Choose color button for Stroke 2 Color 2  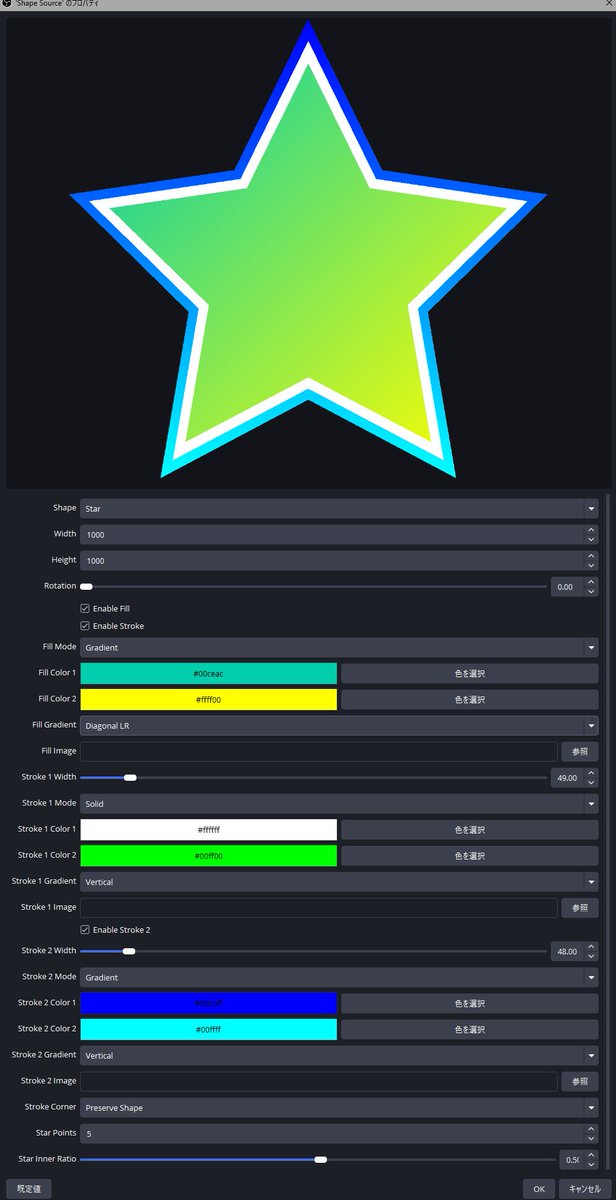point(470,1029)
